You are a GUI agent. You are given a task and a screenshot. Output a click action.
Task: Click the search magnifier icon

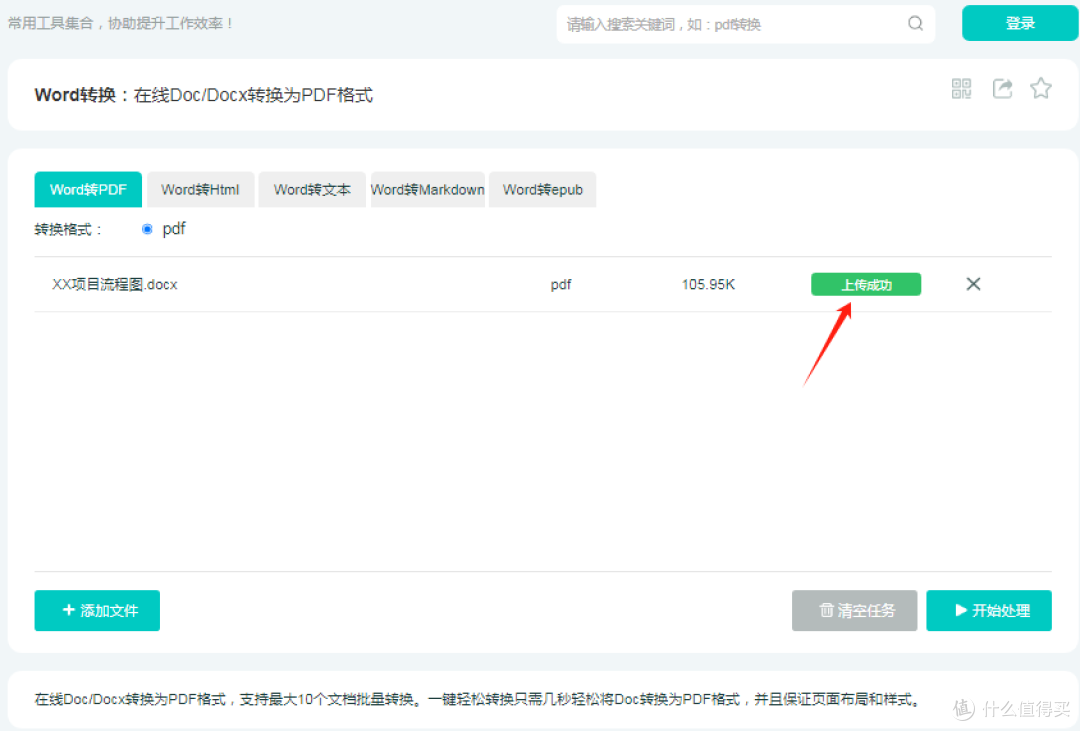915,23
